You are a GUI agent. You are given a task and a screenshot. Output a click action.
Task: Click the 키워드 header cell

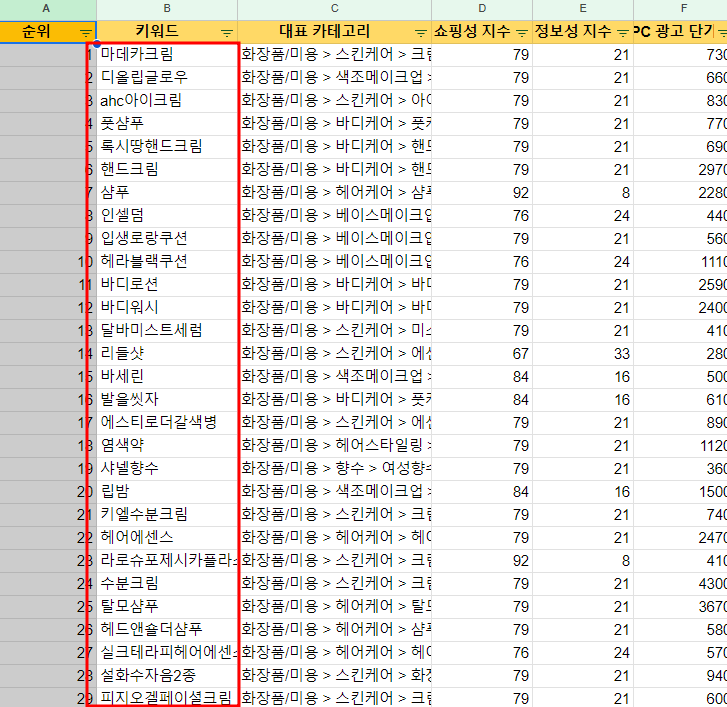[167, 32]
